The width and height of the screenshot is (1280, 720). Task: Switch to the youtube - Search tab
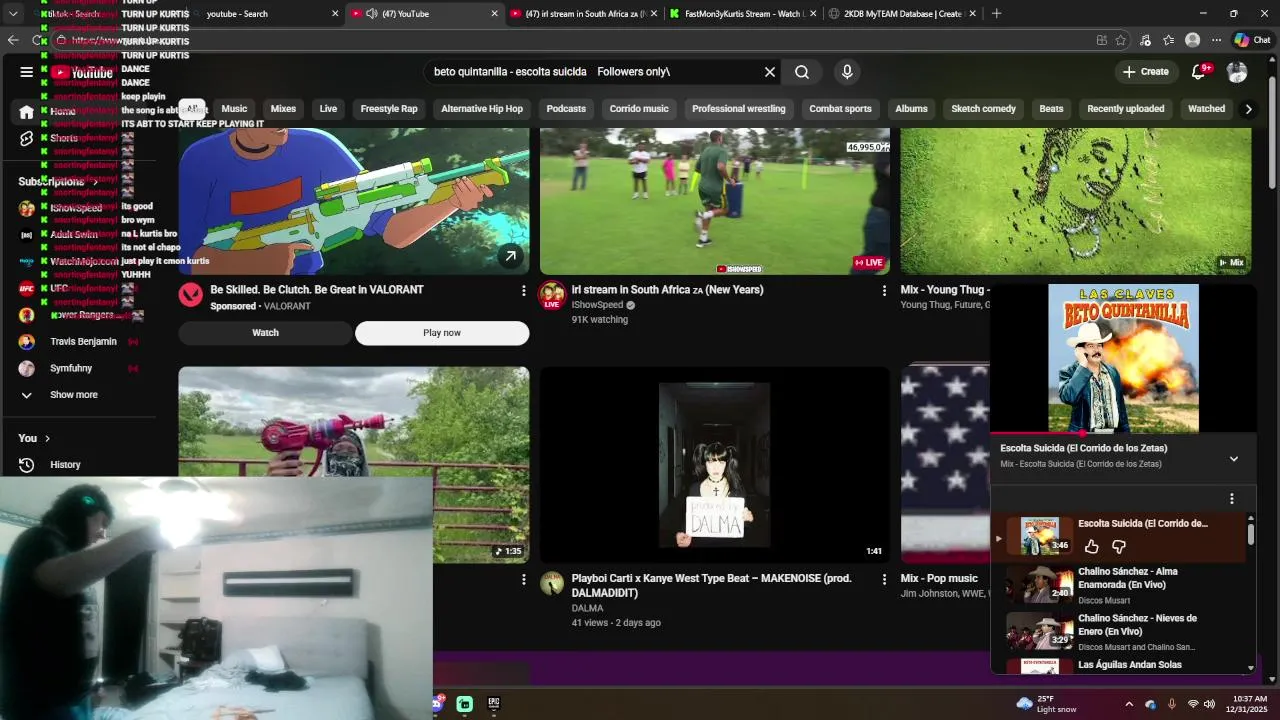(265, 14)
